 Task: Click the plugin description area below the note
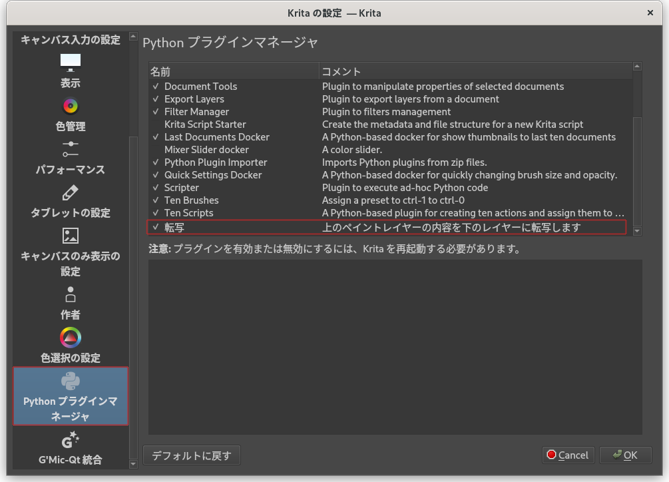tap(395, 347)
